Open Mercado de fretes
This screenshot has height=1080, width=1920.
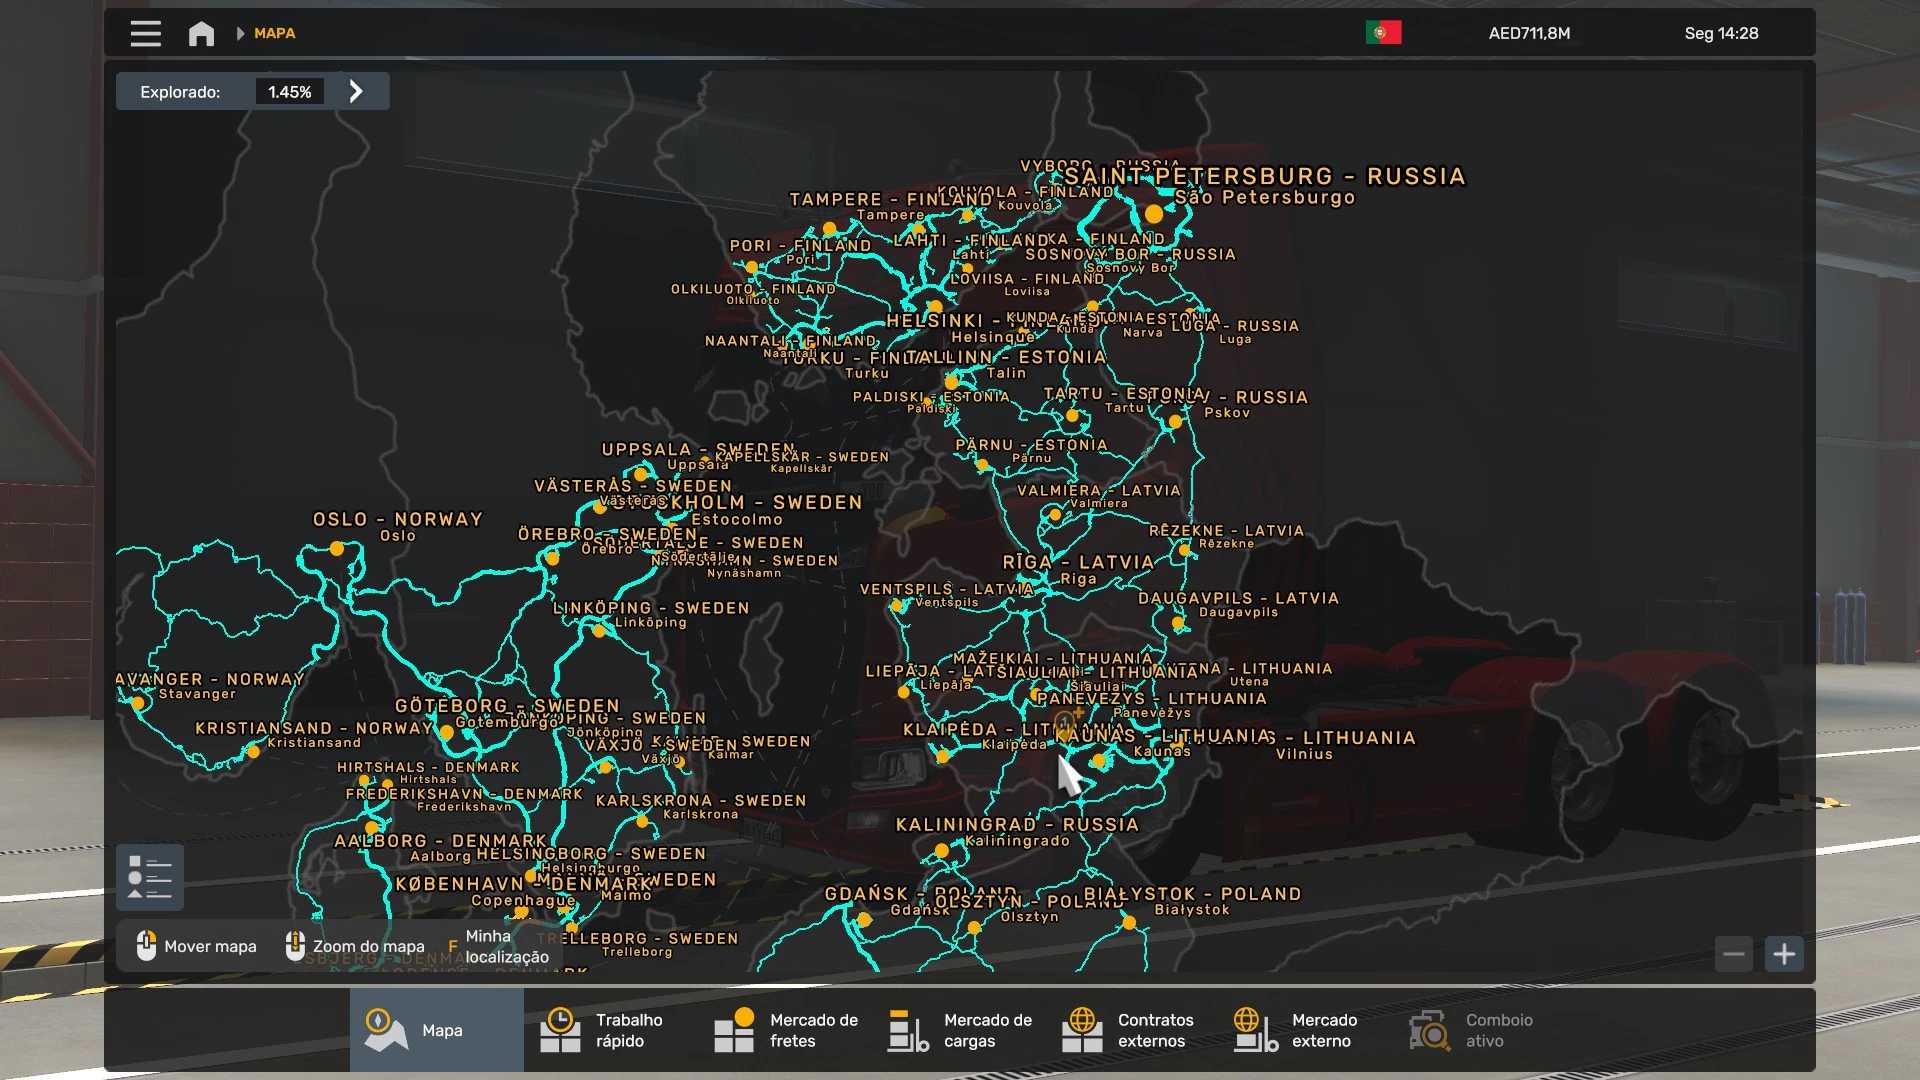click(785, 1030)
